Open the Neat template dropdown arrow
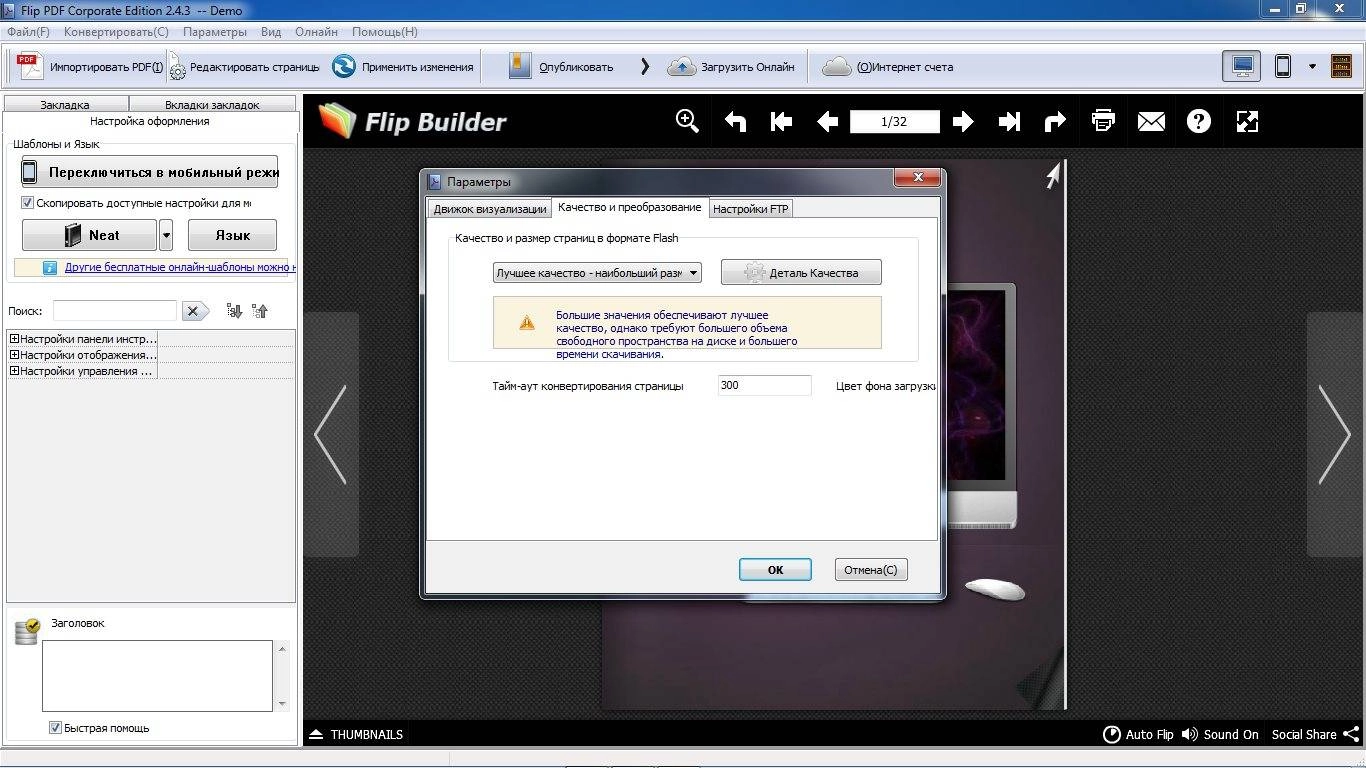The image size is (1366, 768). 166,235
